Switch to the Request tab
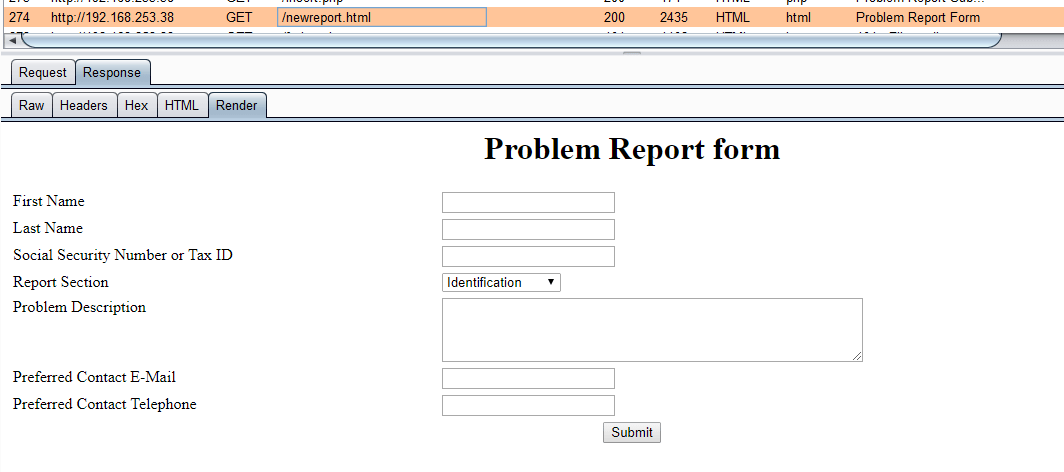The height and width of the screenshot is (472, 1064). tap(43, 73)
